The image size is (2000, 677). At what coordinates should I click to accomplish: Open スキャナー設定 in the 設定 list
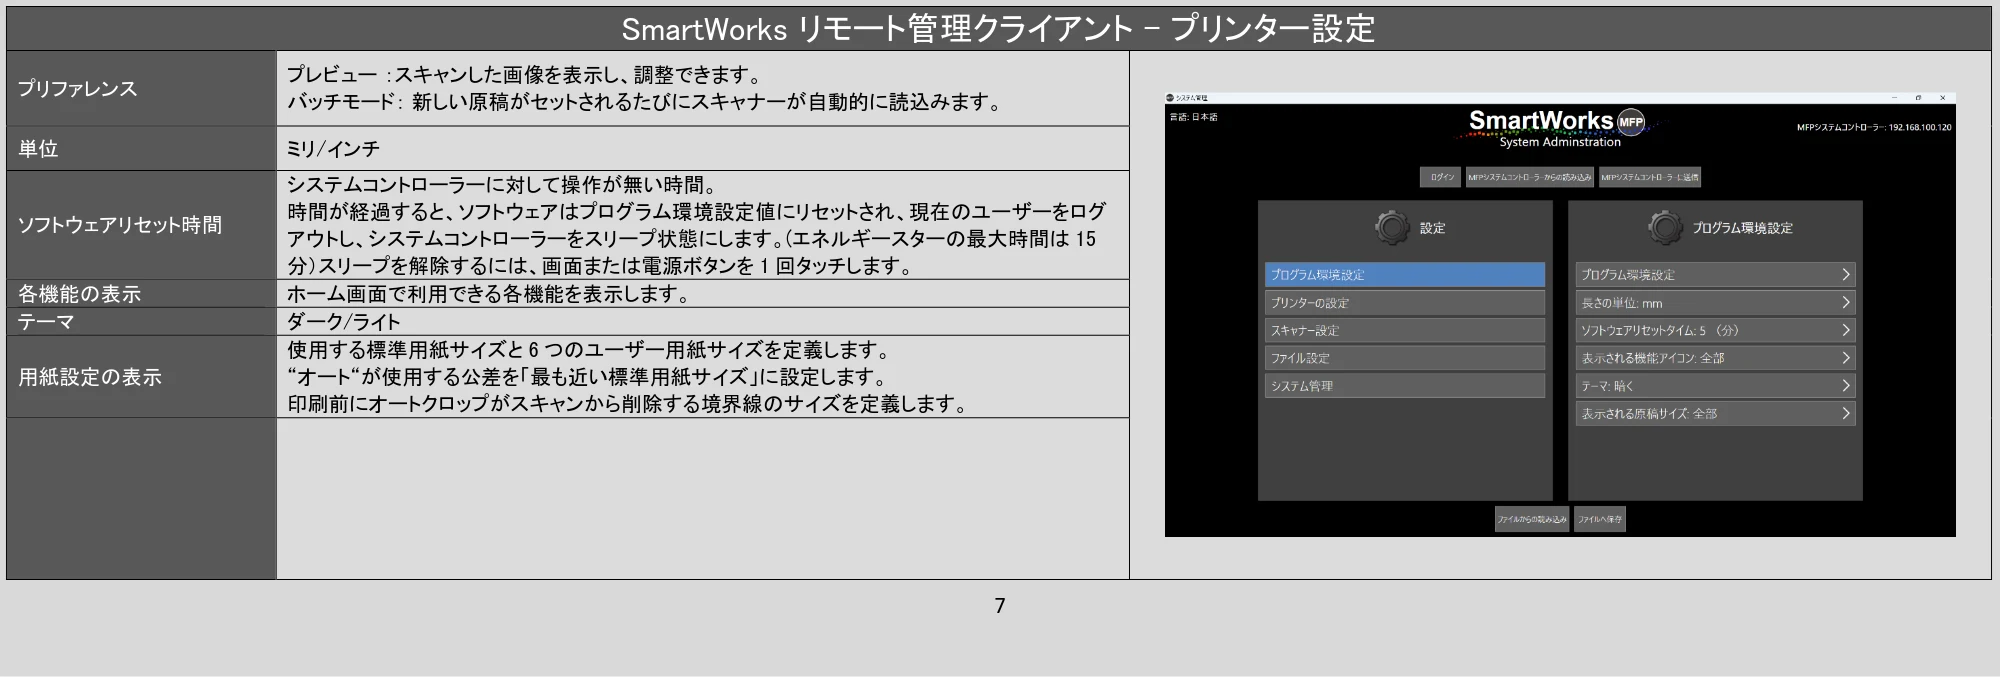[x=1405, y=330]
